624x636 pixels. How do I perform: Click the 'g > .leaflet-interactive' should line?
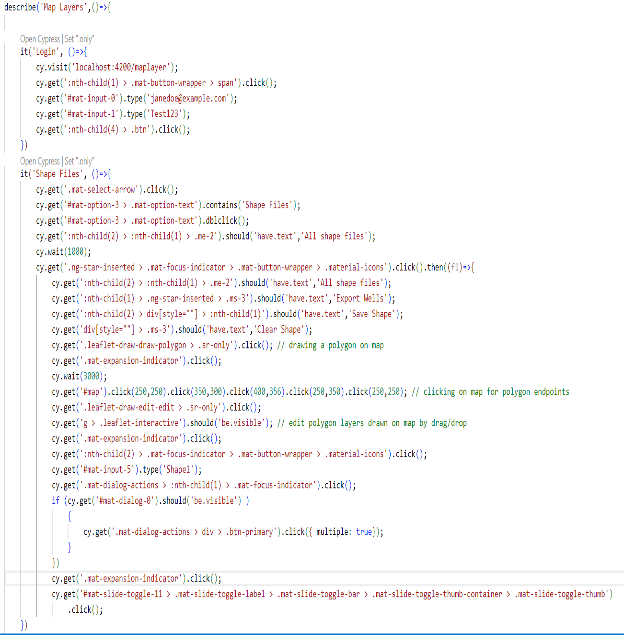162,423
